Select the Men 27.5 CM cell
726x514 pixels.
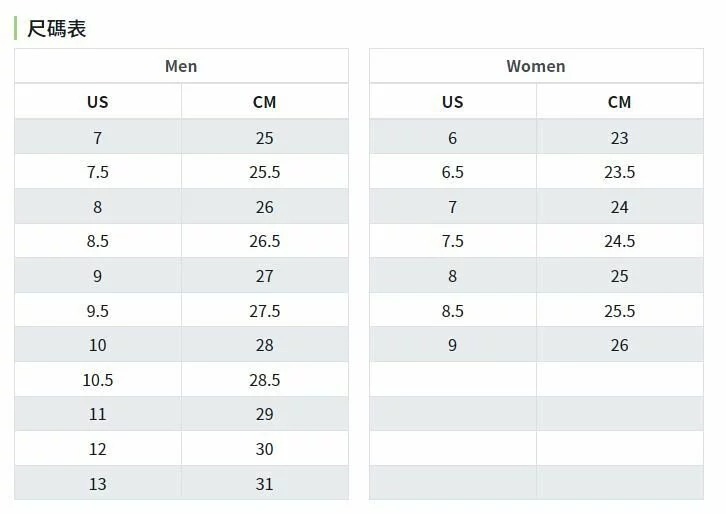(x=264, y=311)
